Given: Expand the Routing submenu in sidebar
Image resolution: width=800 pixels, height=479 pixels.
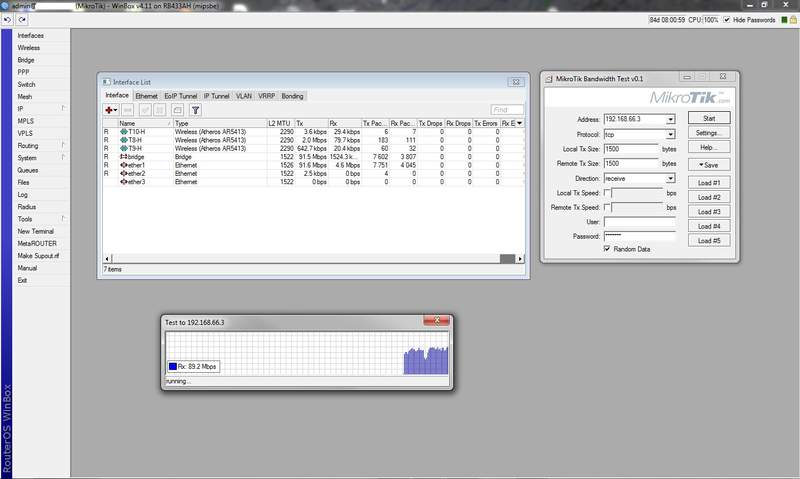Looking at the screenshot, I should pos(63,145).
